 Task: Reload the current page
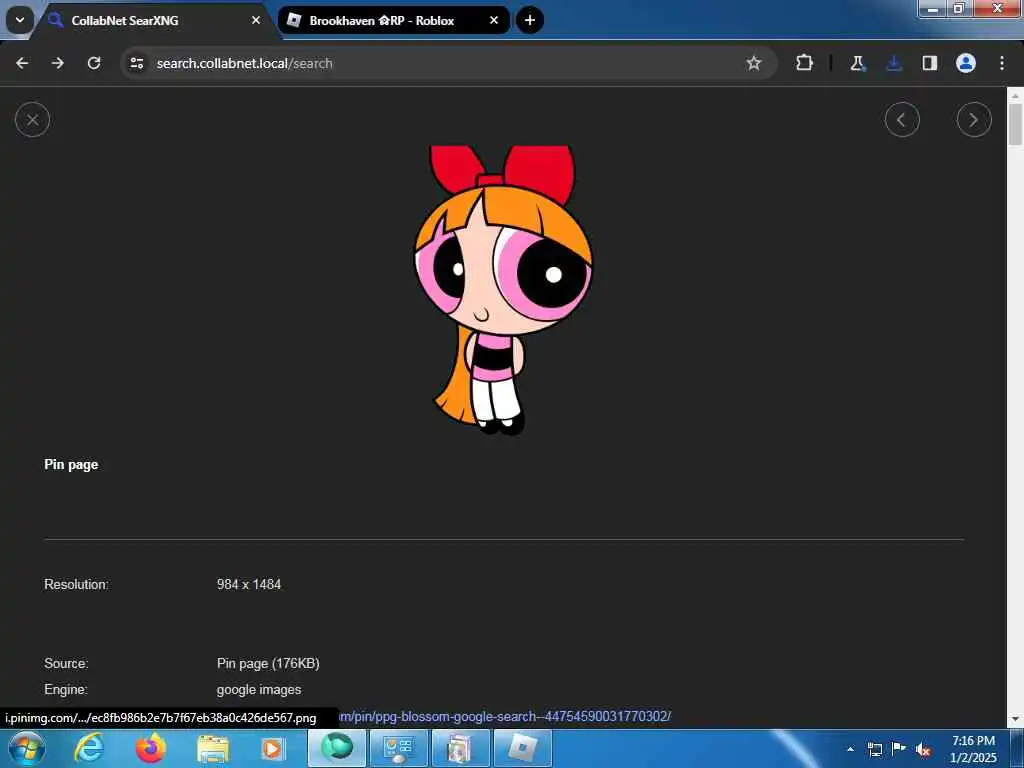(94, 63)
